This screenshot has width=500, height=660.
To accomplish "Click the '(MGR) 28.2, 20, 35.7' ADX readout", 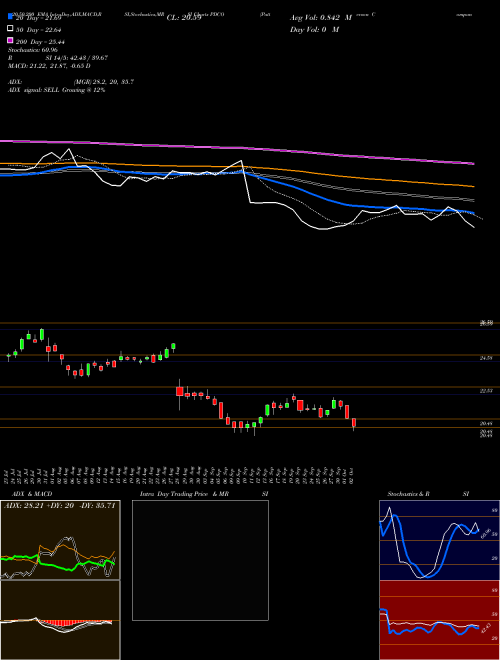I will pos(104,82).
